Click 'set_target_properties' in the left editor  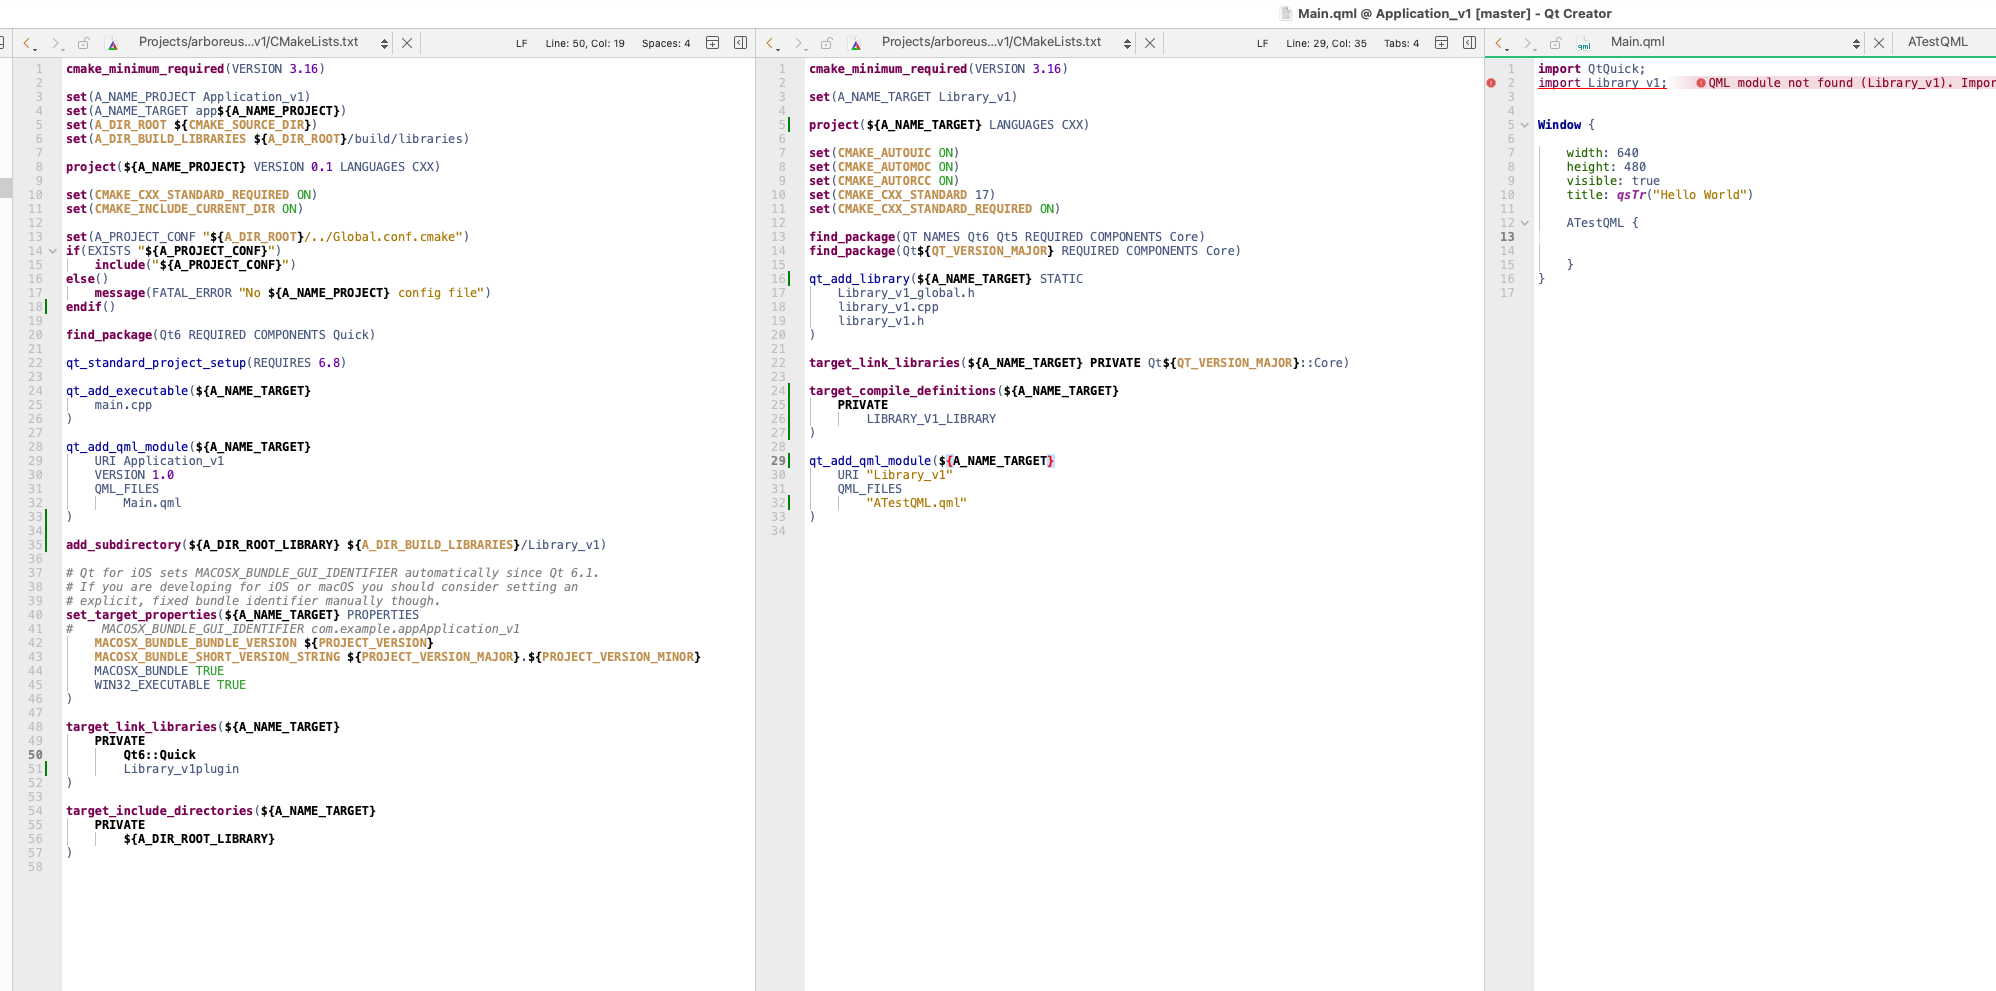pyautogui.click(x=142, y=615)
